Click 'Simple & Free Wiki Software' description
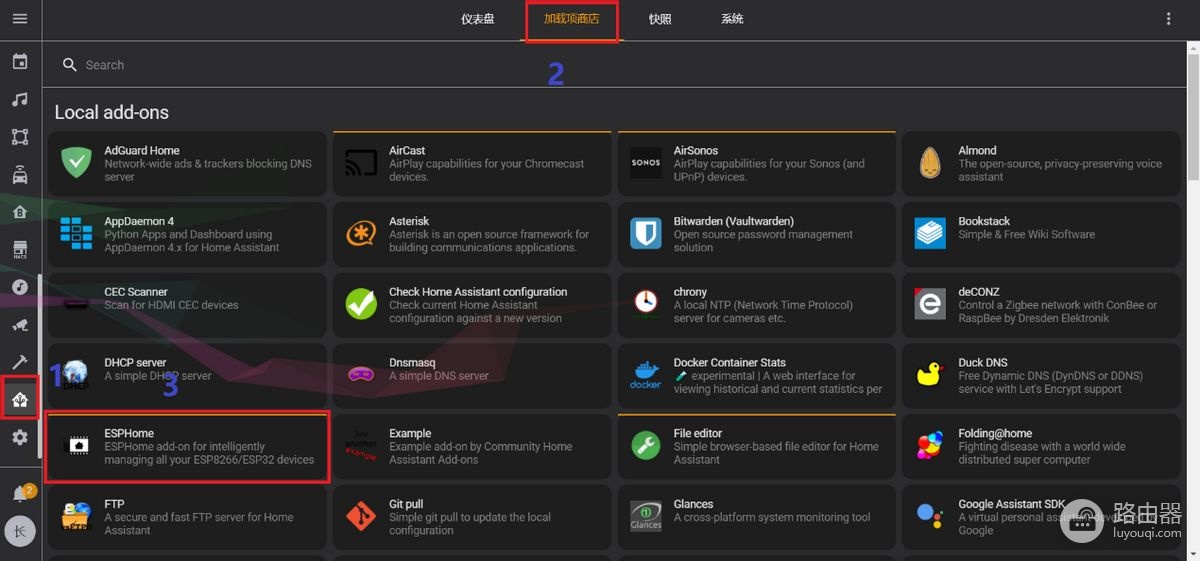This screenshot has width=1200, height=561. click(1026, 235)
